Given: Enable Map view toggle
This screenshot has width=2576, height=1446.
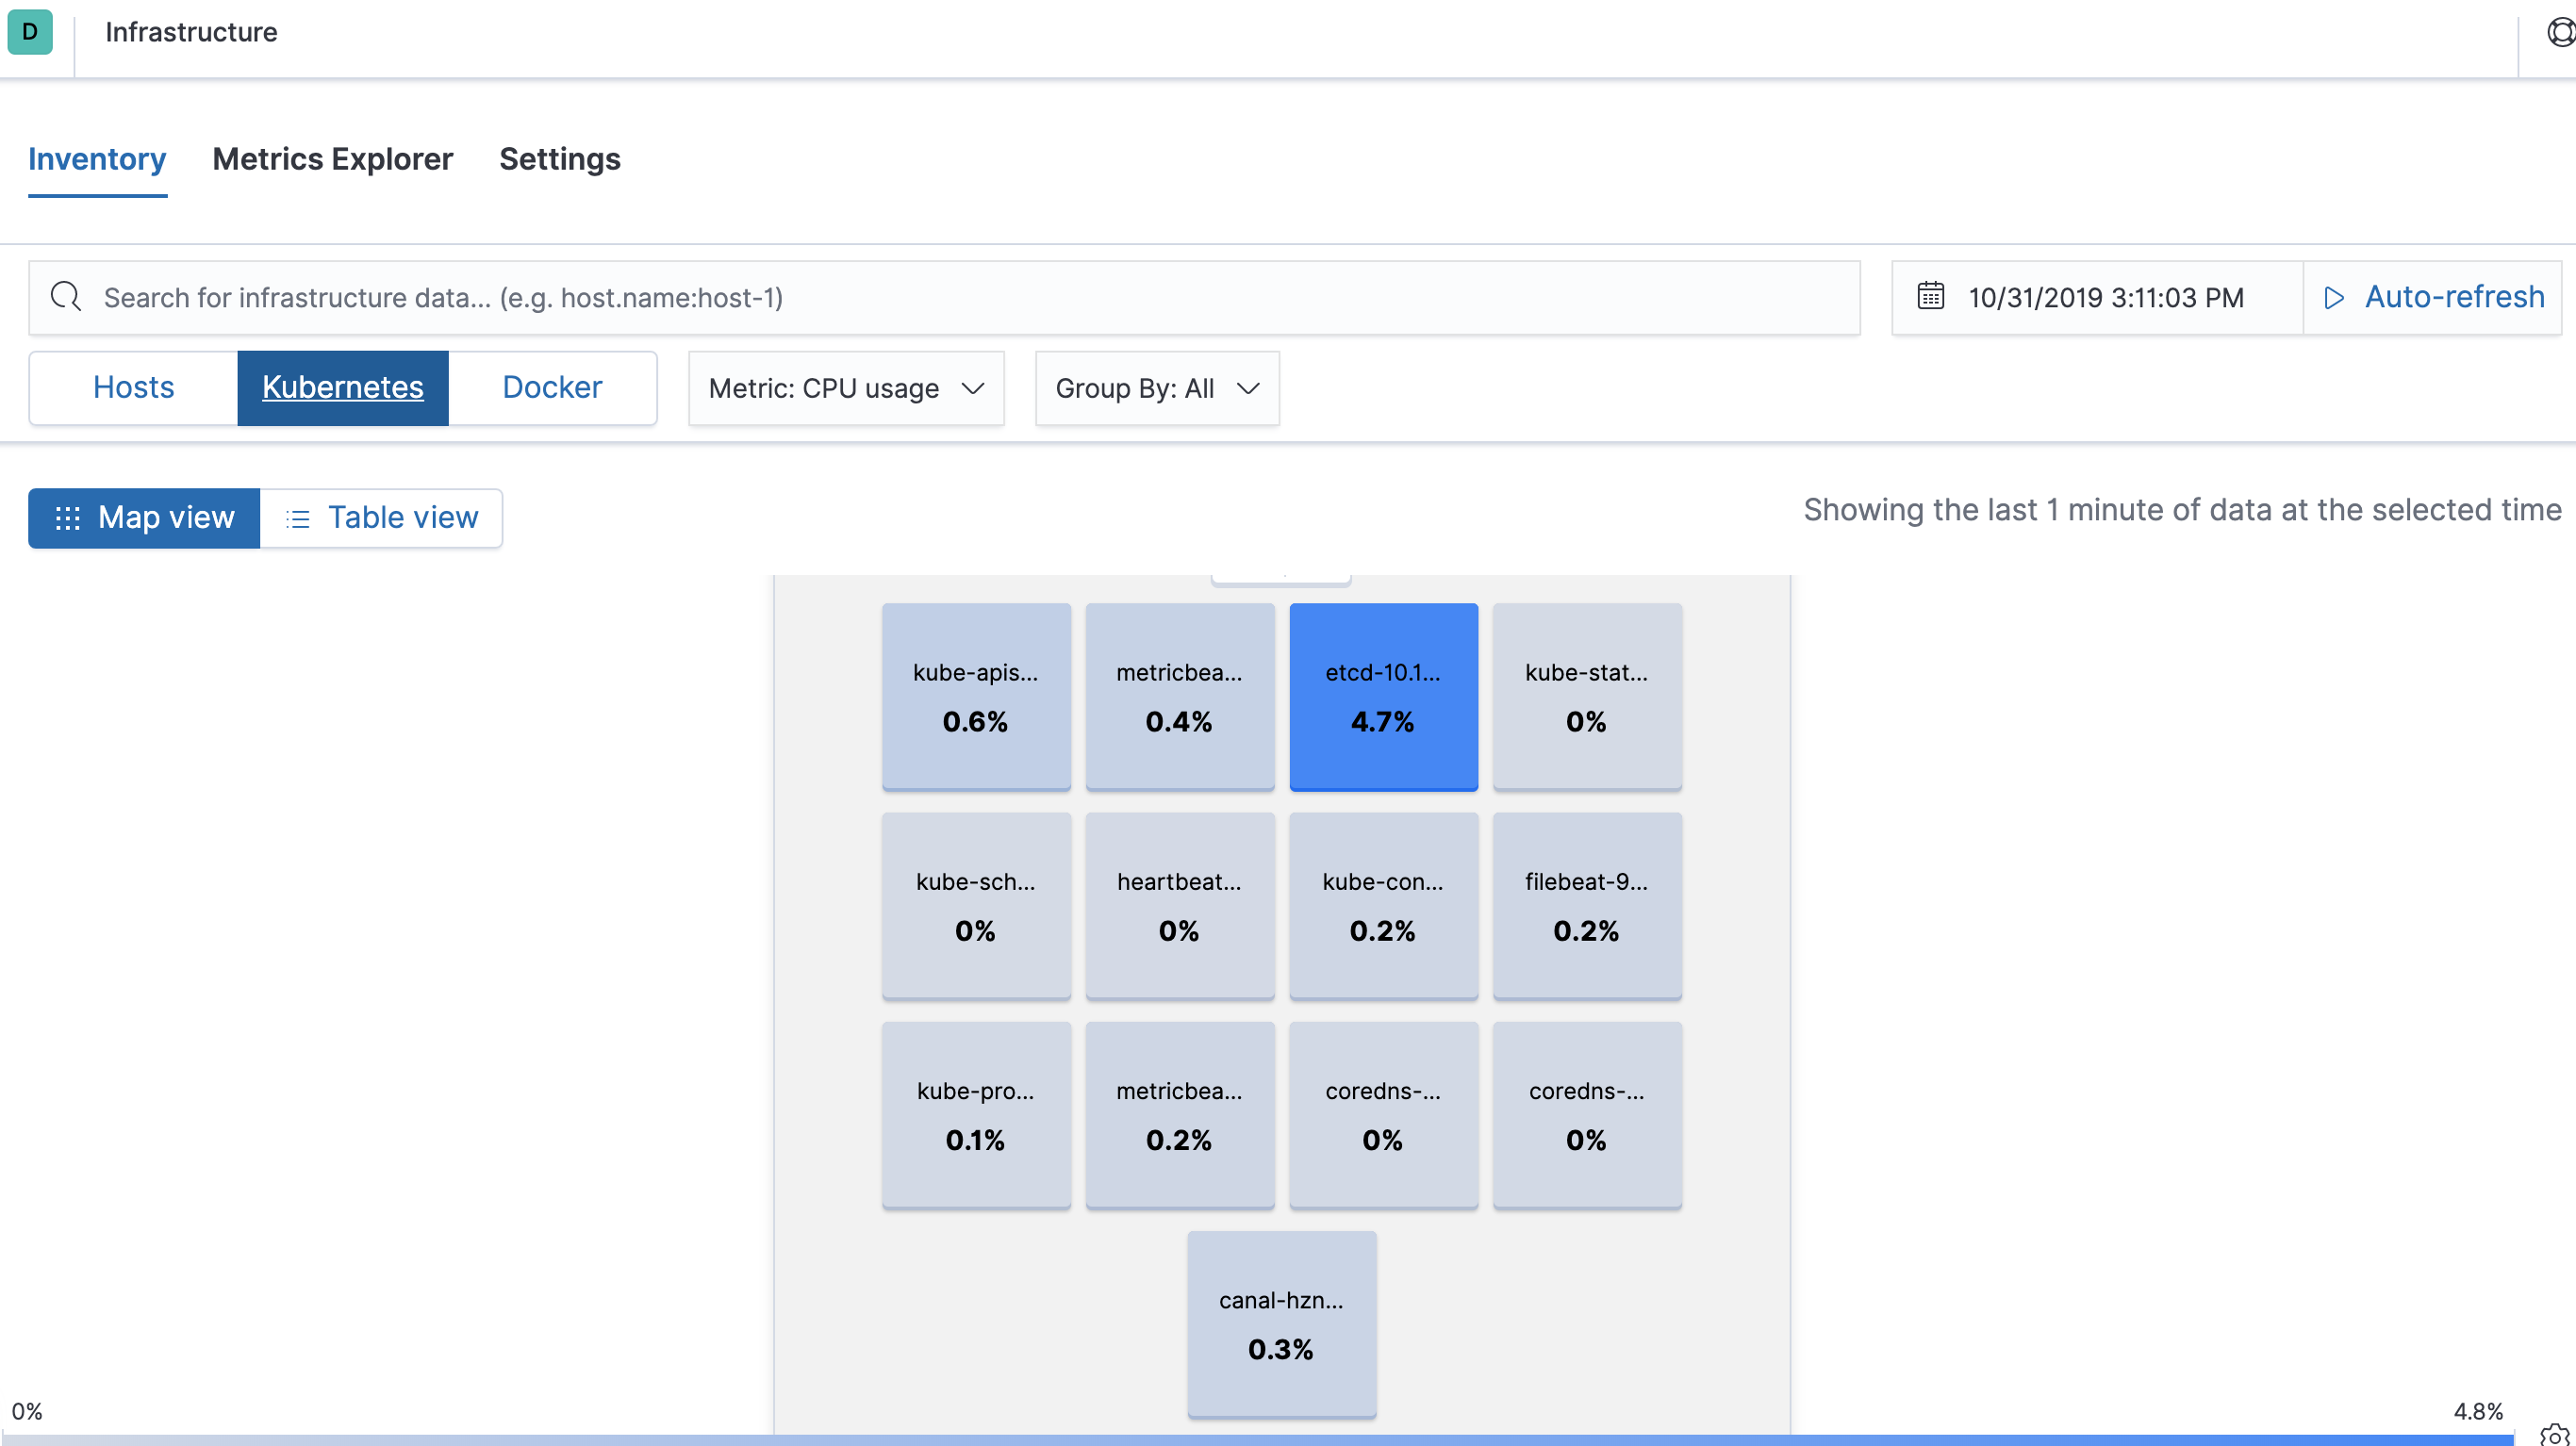Looking at the screenshot, I should point(143,518).
